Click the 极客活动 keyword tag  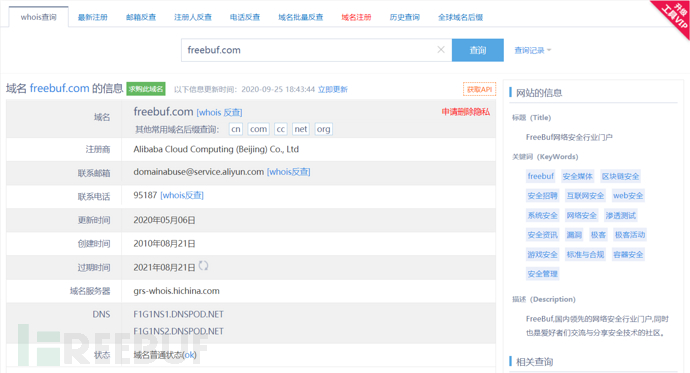tap(630, 235)
